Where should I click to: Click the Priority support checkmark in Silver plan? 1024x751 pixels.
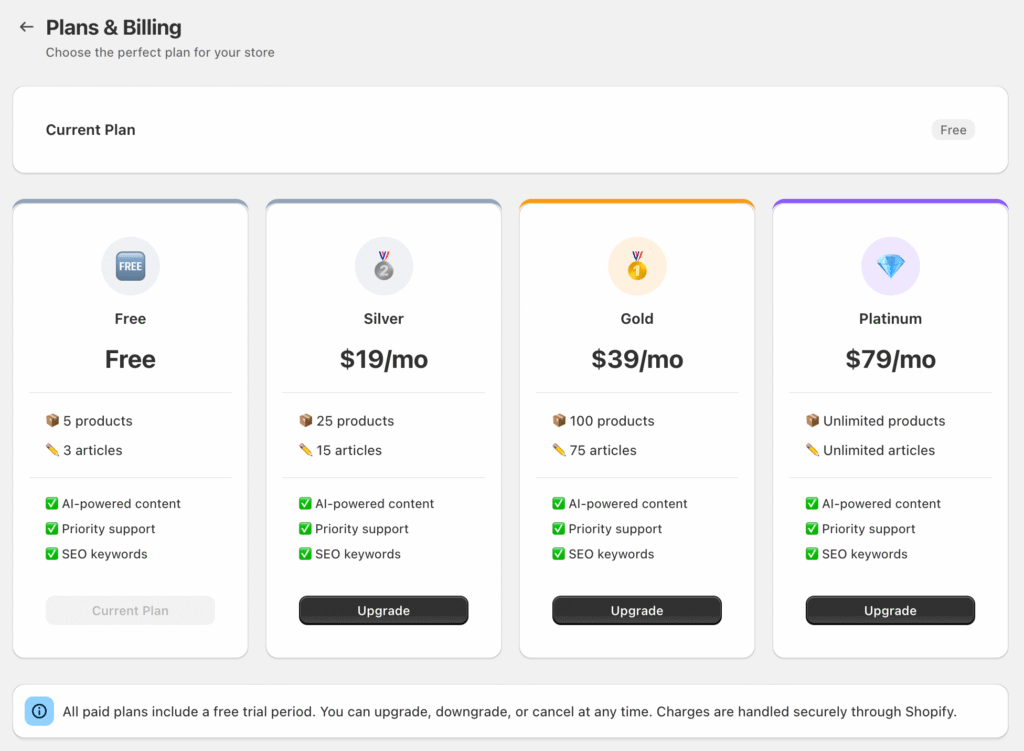pos(305,529)
